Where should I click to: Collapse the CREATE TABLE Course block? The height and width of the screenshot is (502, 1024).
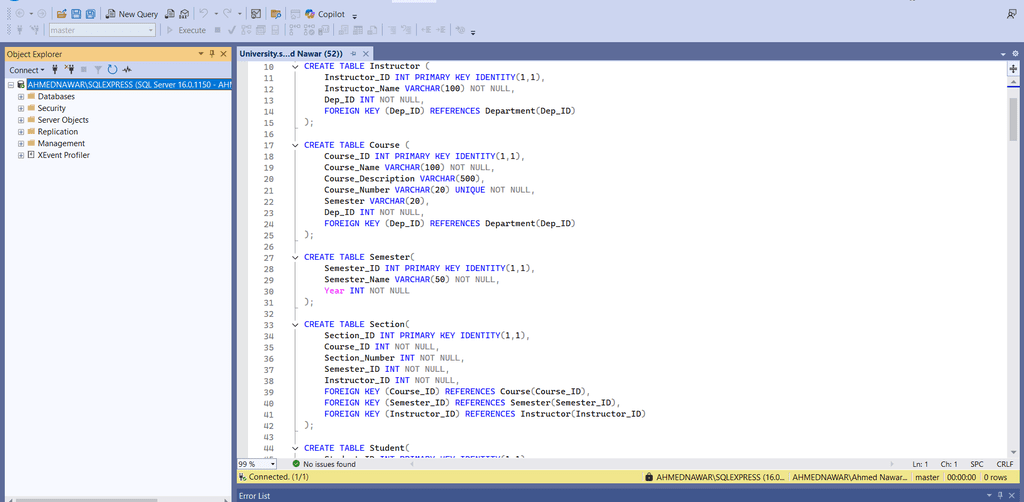click(x=295, y=145)
